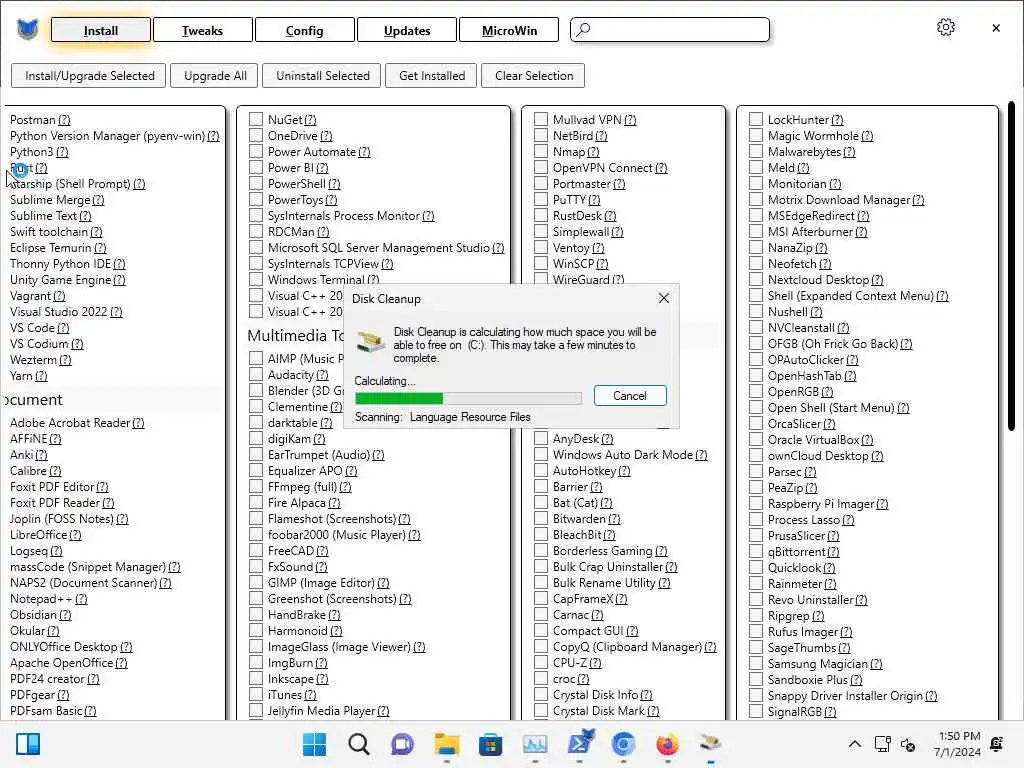Check the HandBrake checkbox
Image resolution: width=1024 pixels, height=768 pixels.
(256, 615)
